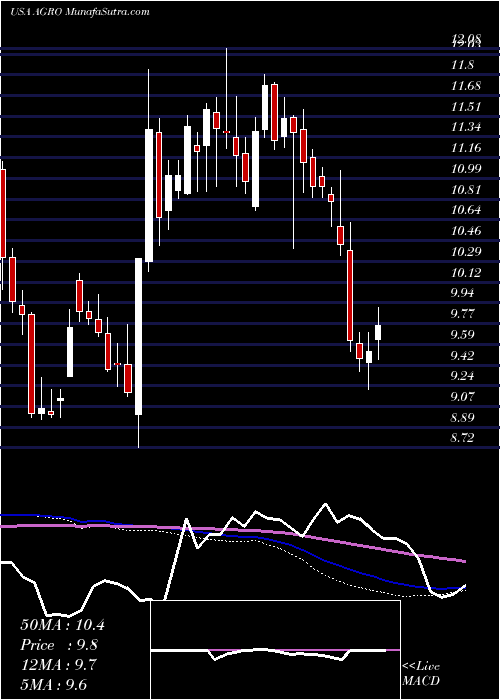Click the 9.24 price axis label
The image size is (500, 700).
point(462,375)
